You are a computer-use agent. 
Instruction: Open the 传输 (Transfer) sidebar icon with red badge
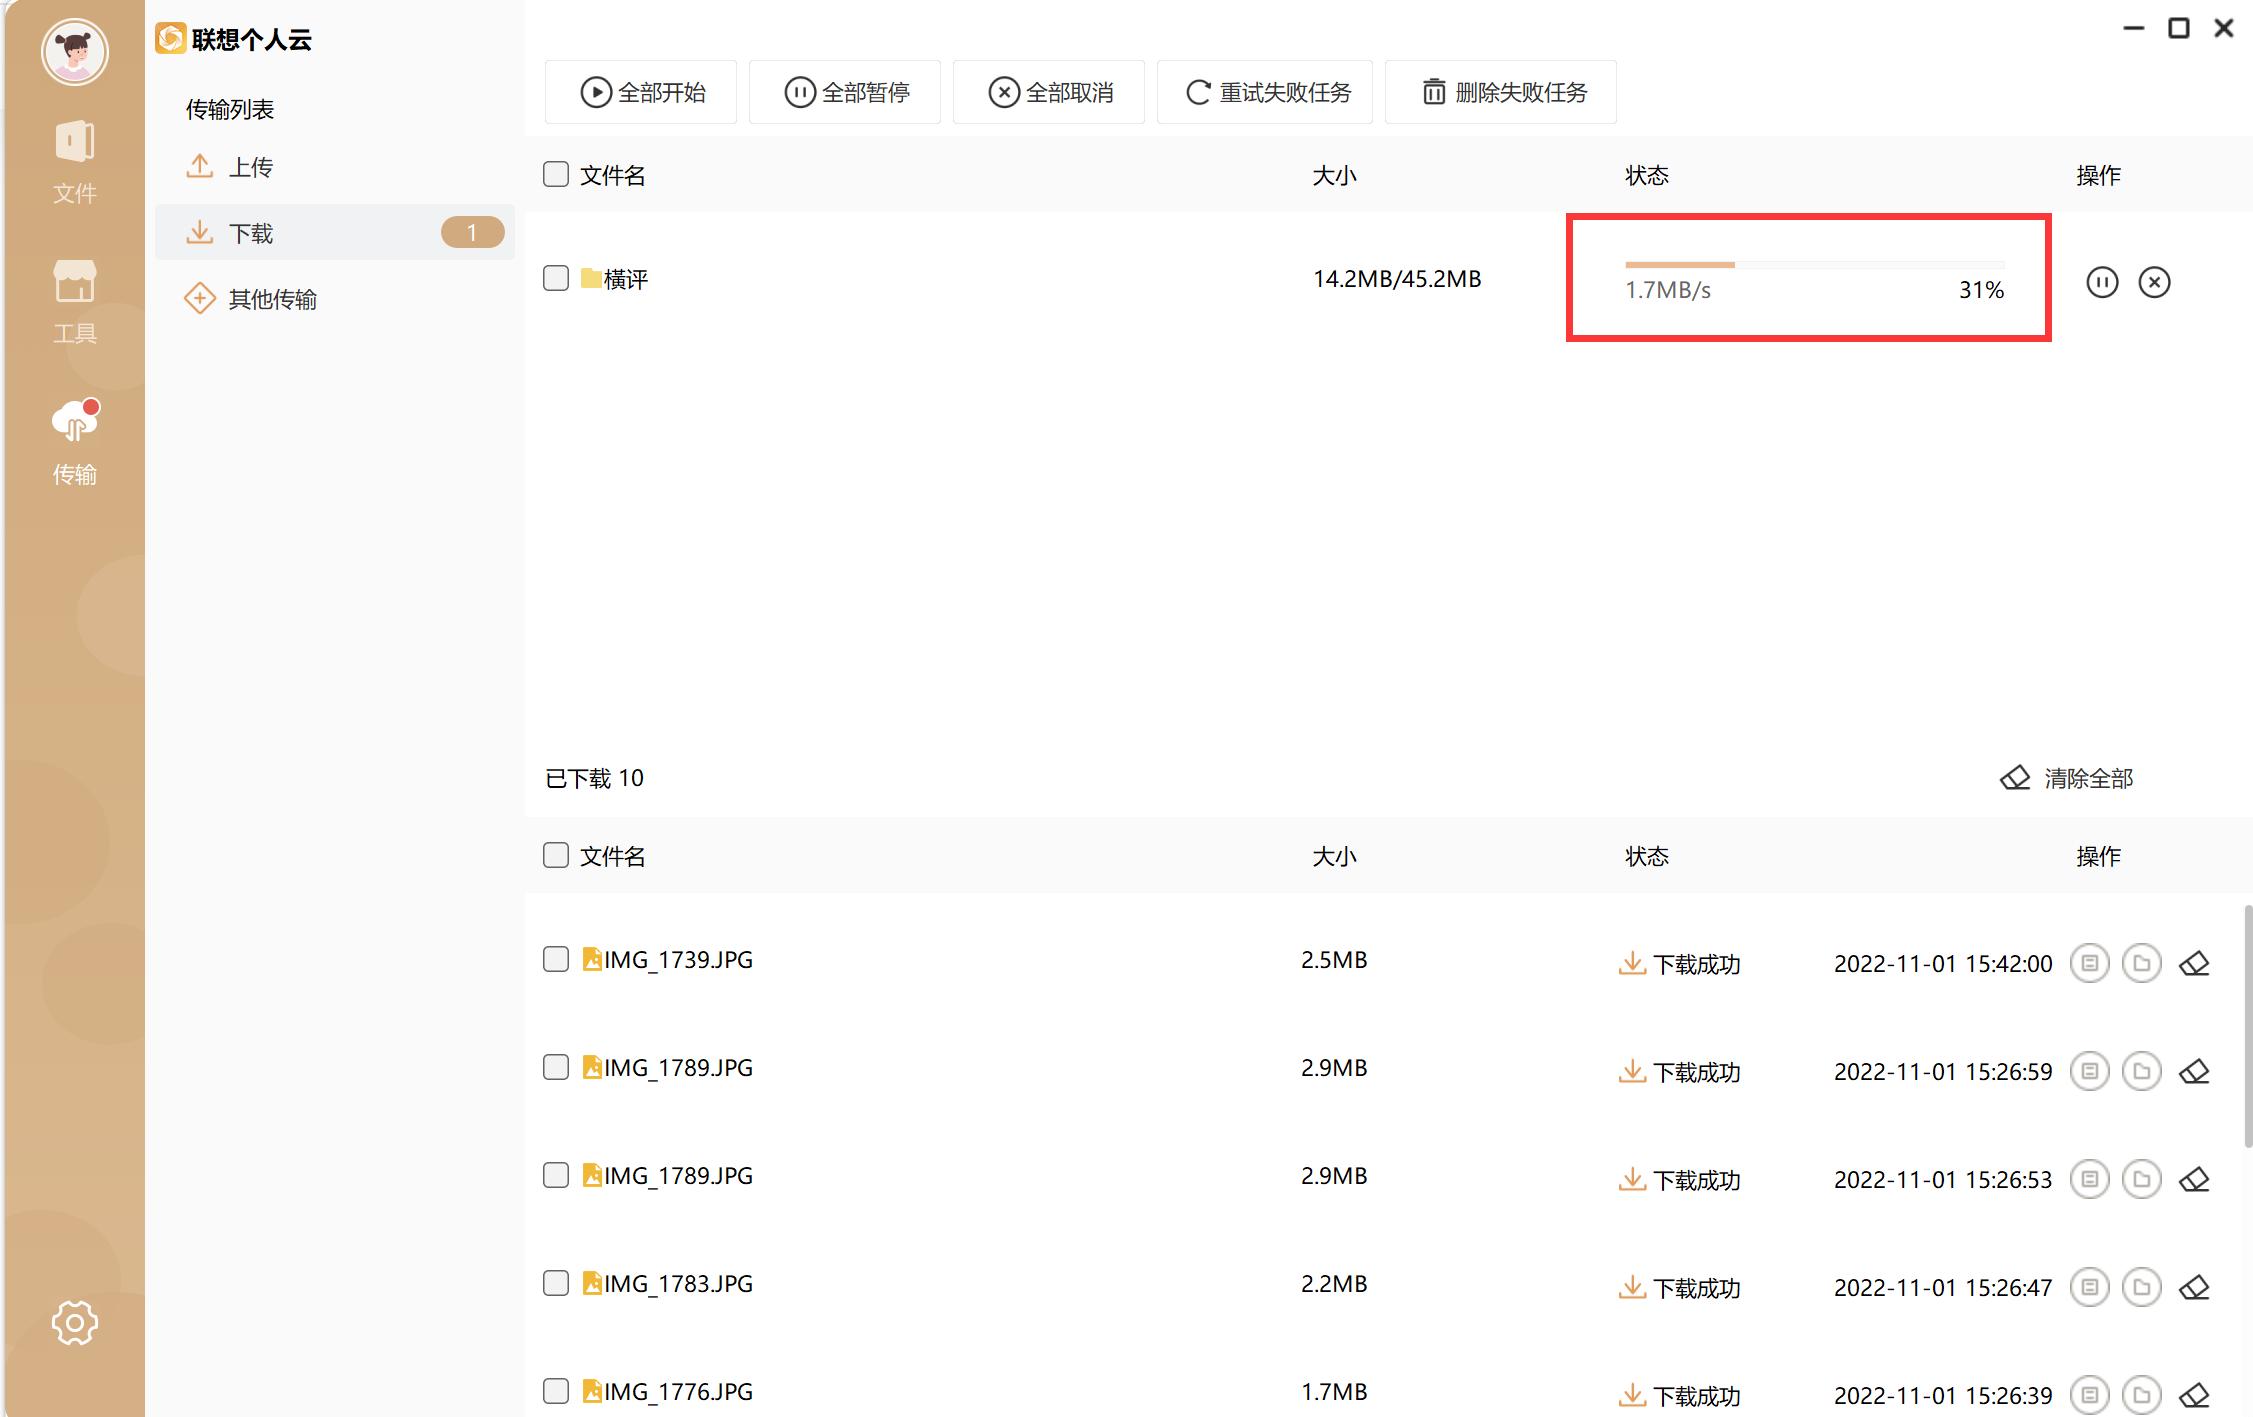pos(75,440)
